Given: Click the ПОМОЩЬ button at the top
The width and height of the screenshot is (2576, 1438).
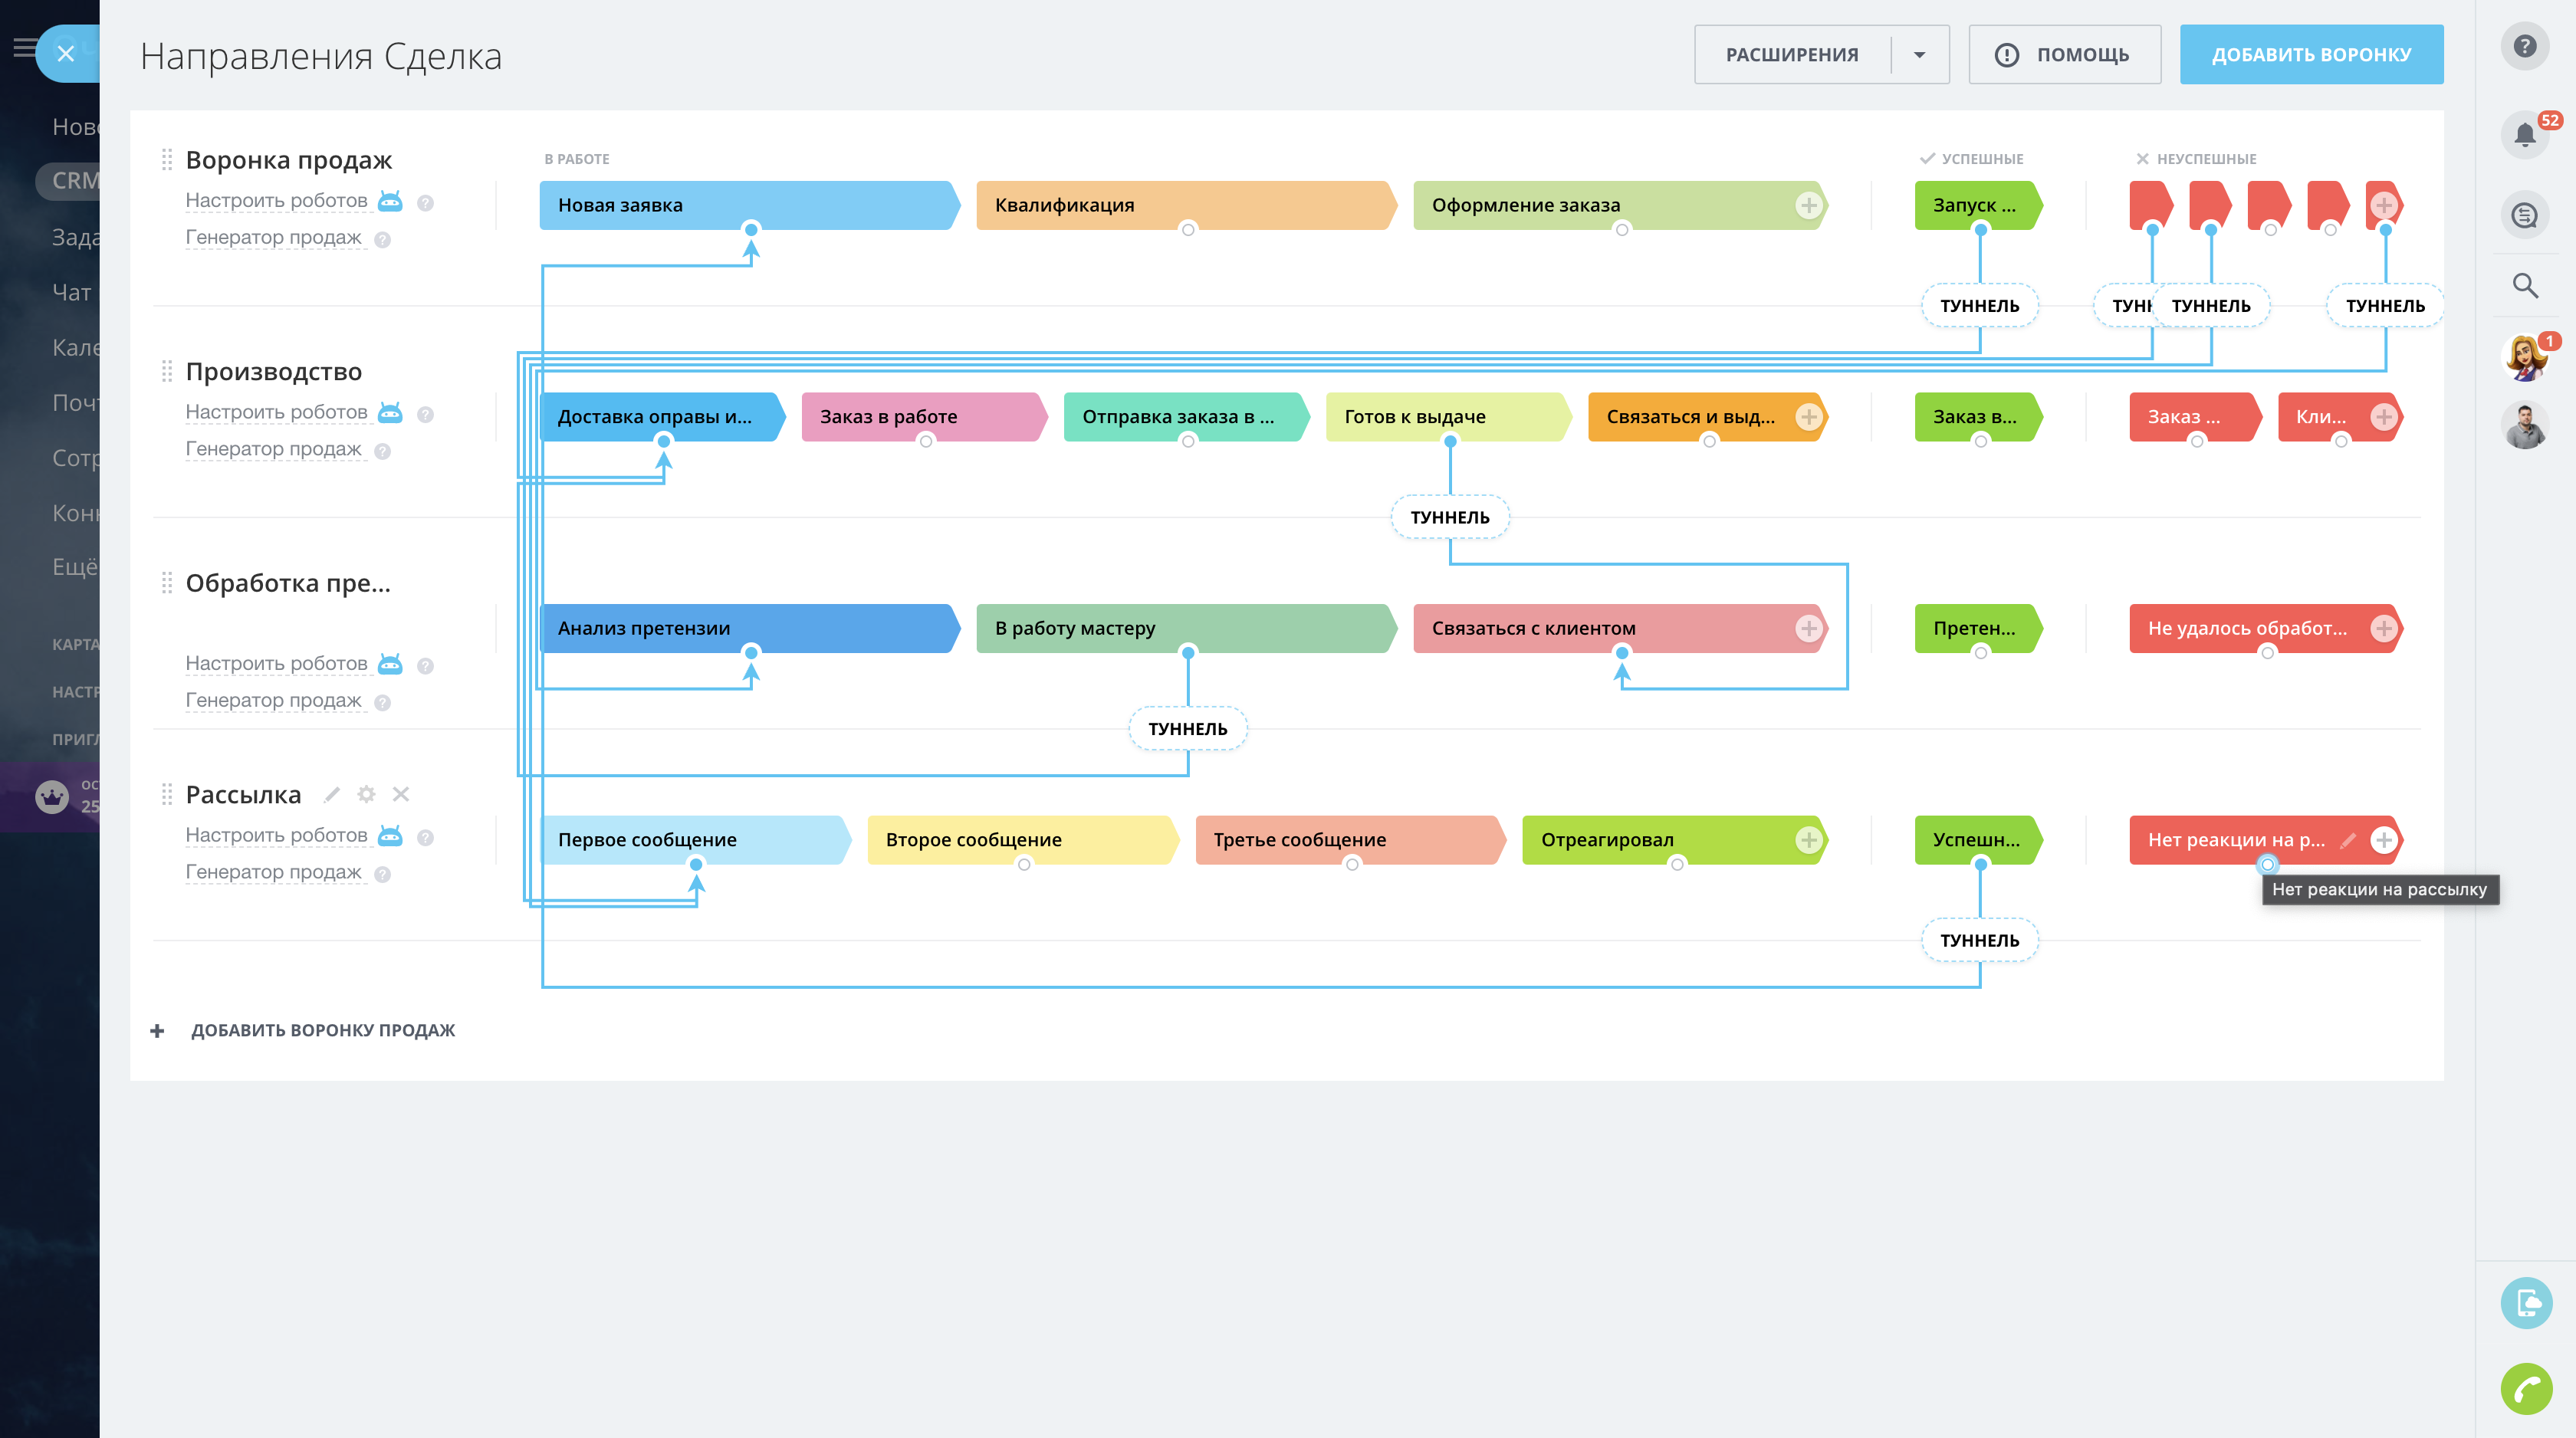Looking at the screenshot, I should 2063,54.
